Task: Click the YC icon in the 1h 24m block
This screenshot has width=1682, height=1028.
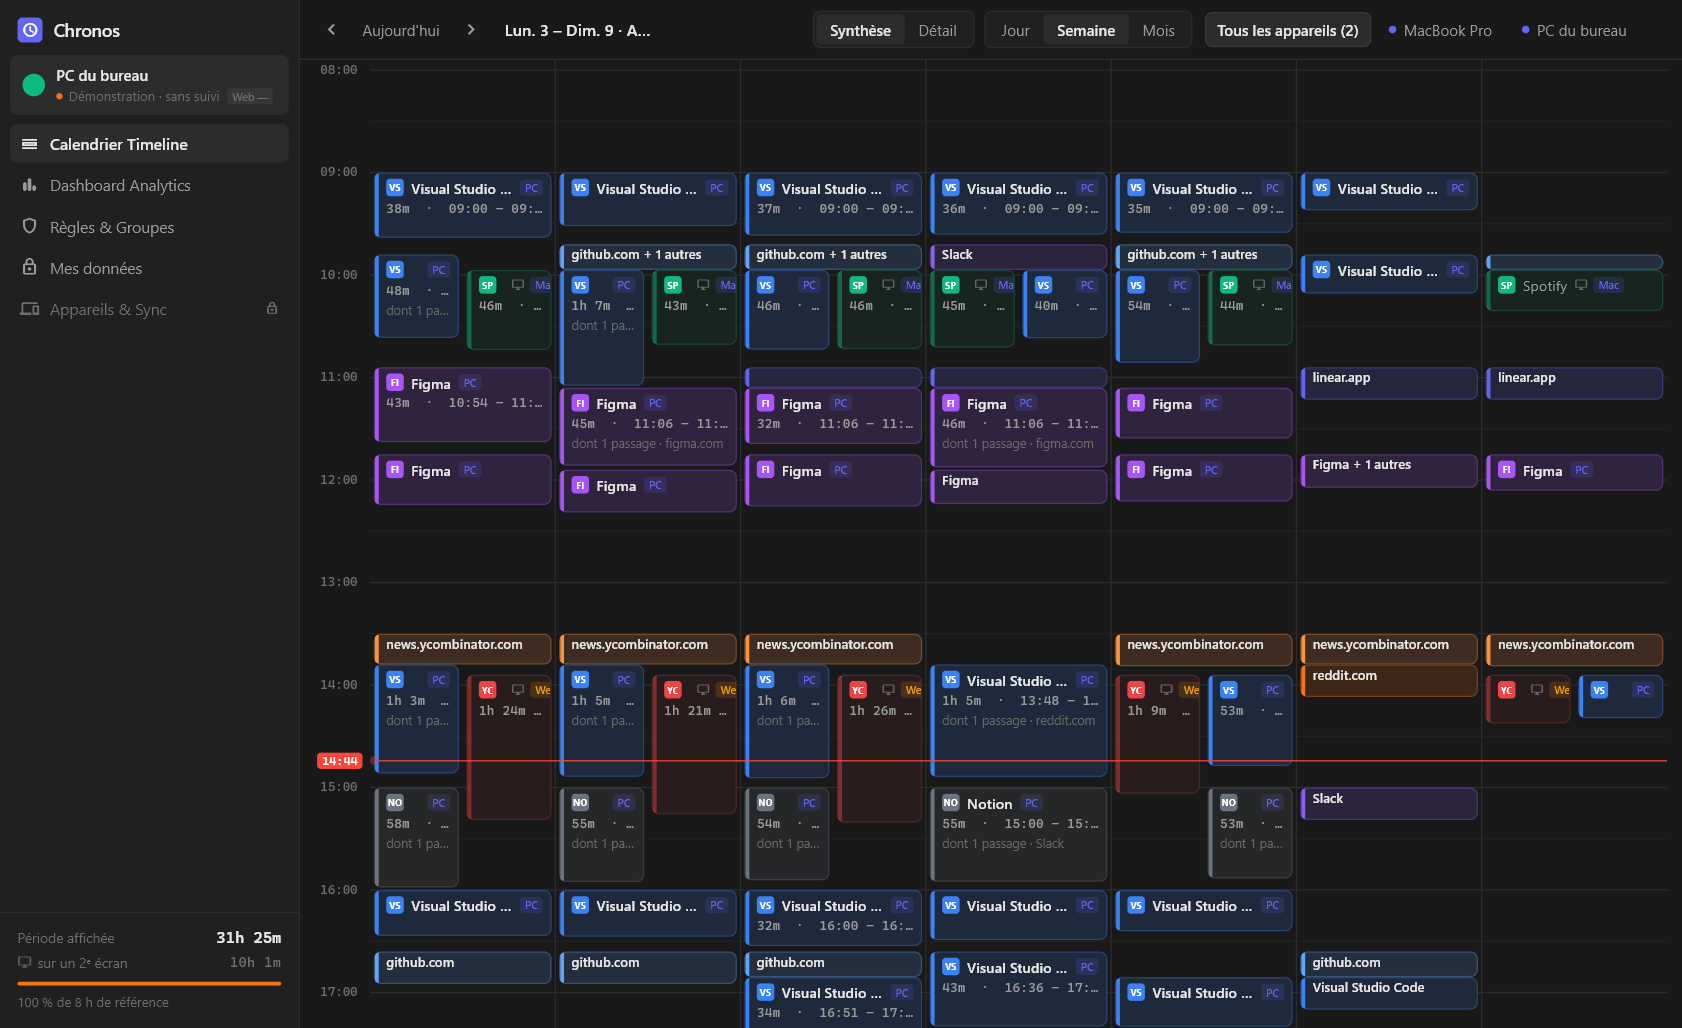Action: (487, 690)
